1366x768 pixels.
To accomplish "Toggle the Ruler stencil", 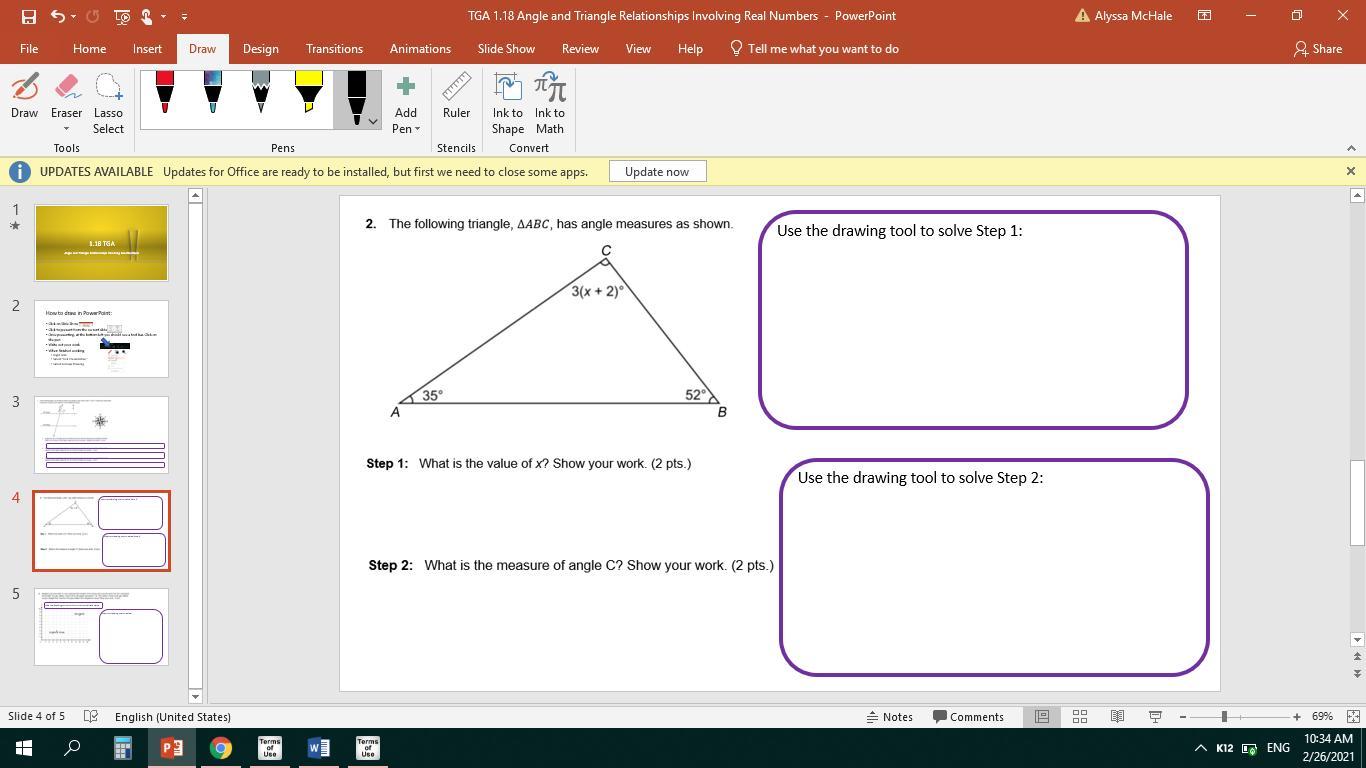I will pyautogui.click(x=456, y=98).
